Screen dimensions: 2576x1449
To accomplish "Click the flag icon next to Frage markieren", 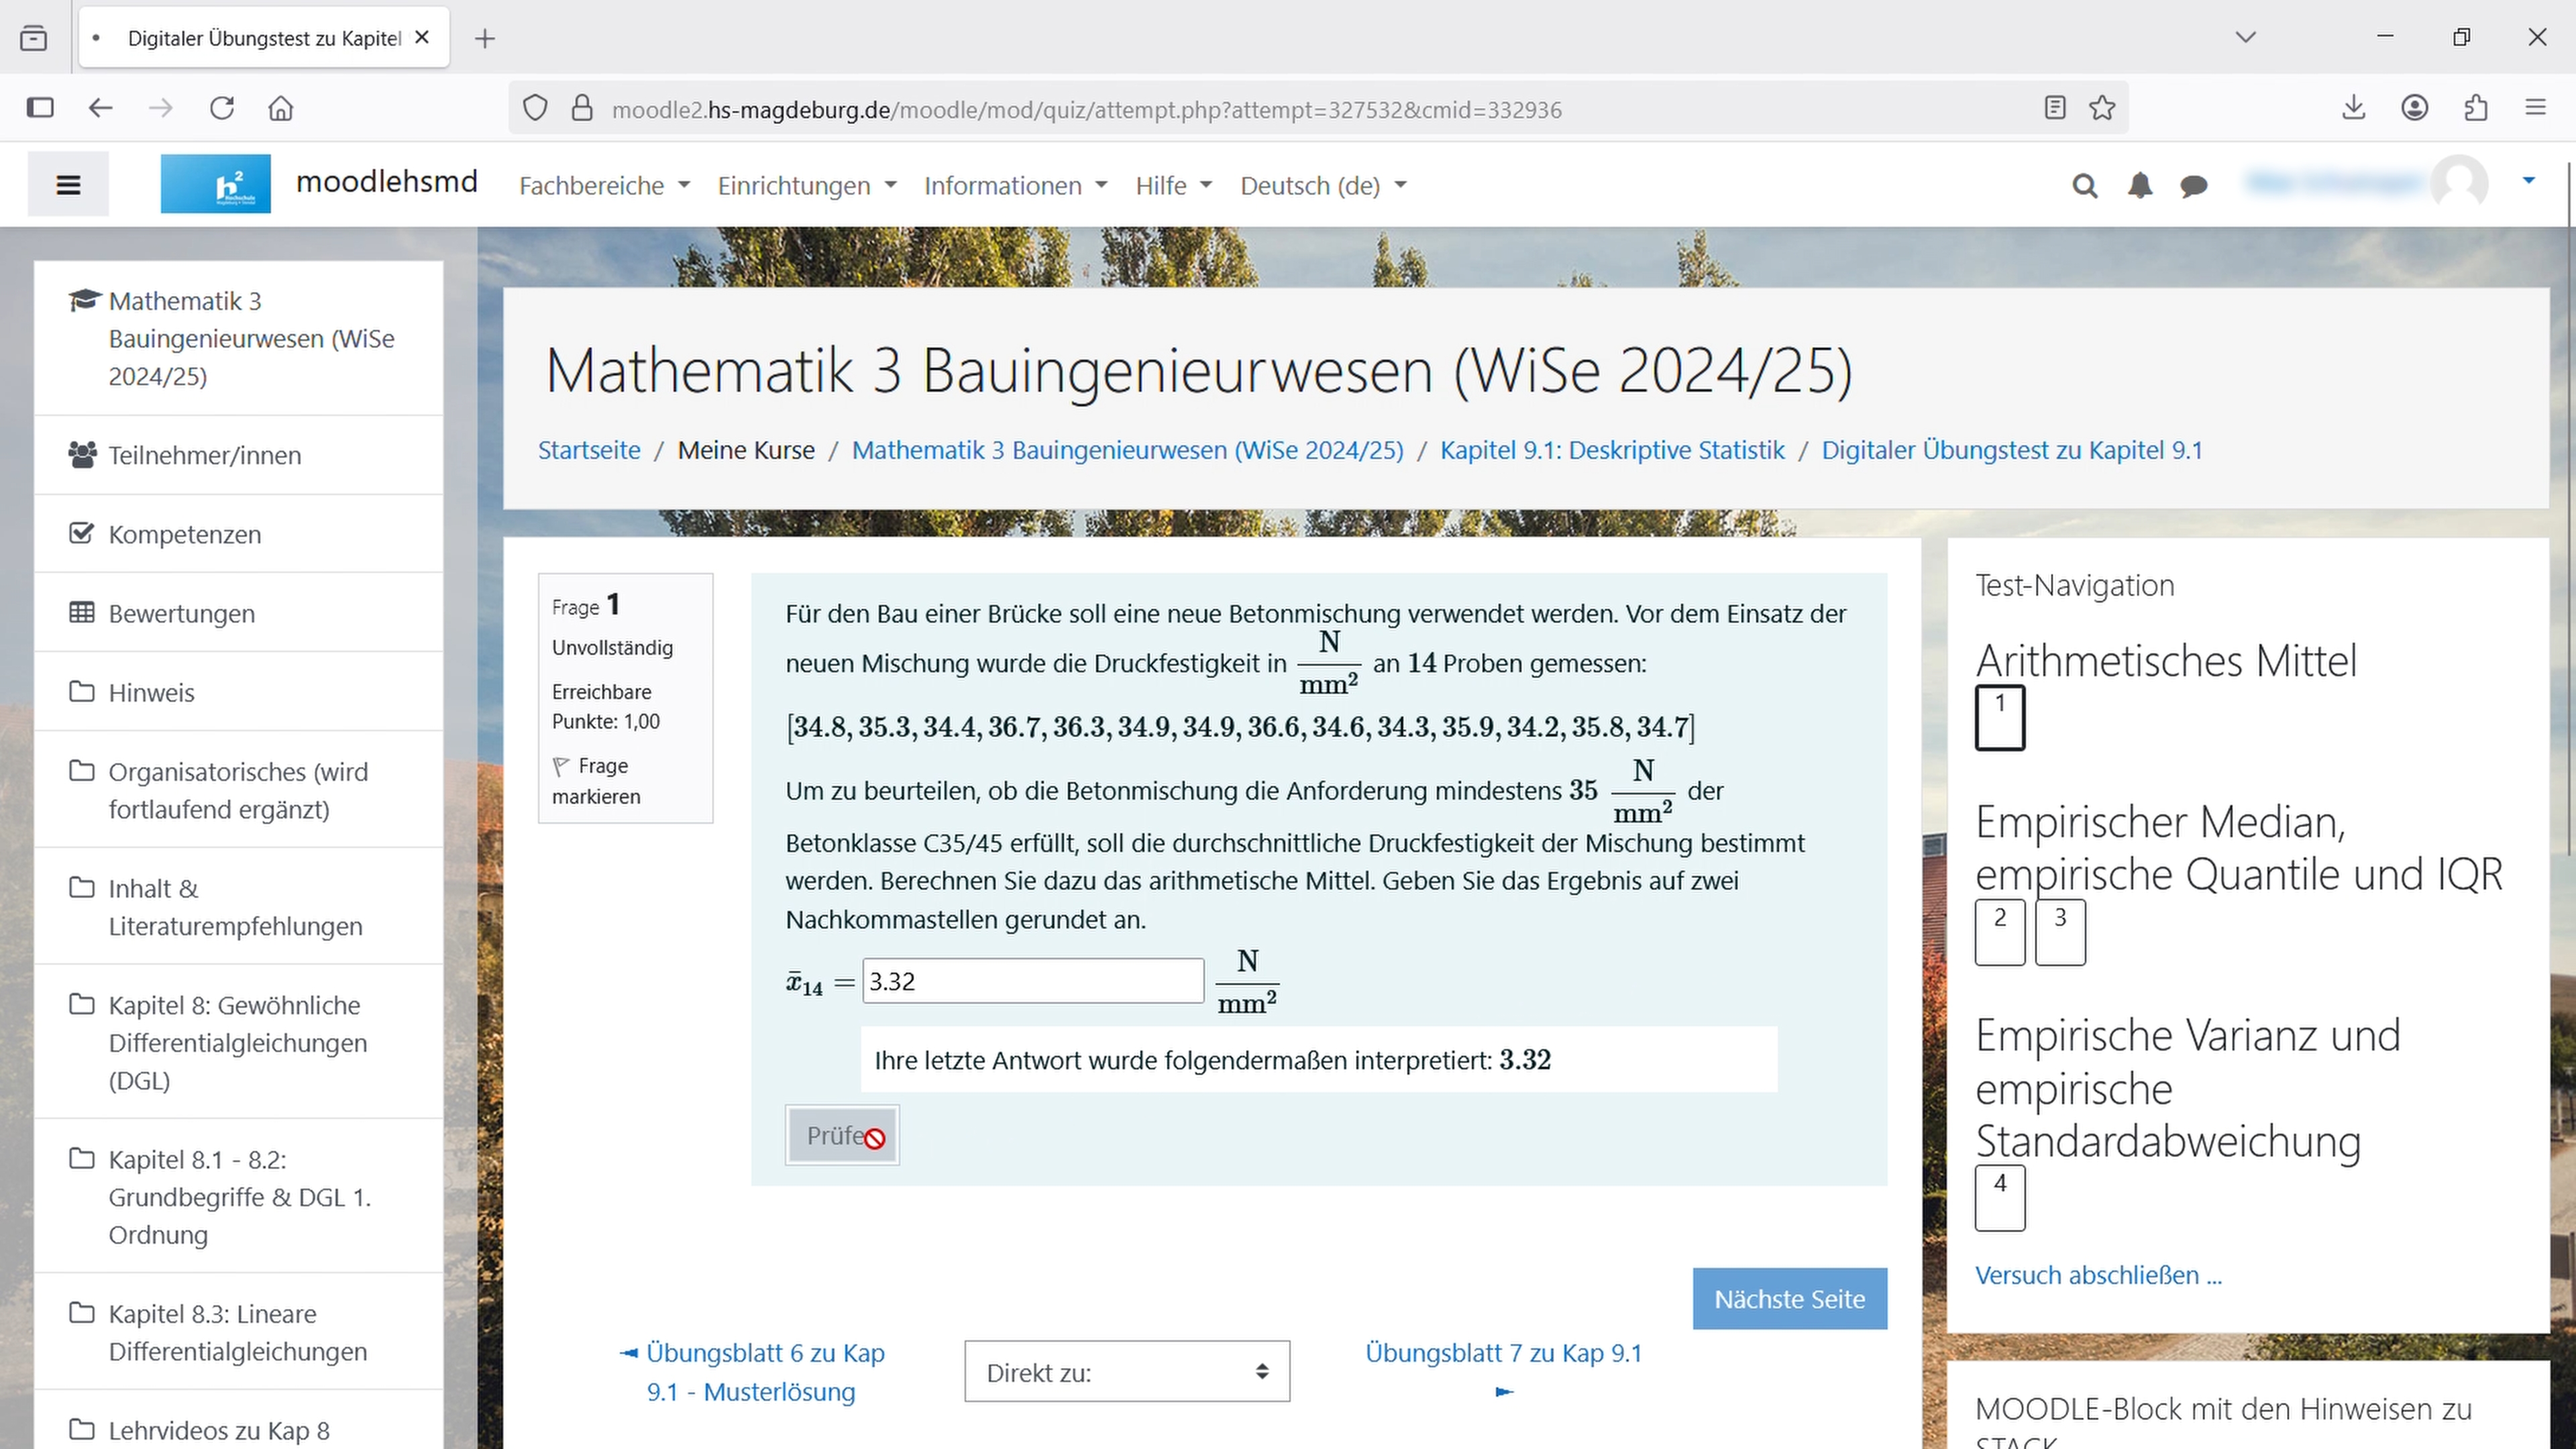I will (x=562, y=765).
